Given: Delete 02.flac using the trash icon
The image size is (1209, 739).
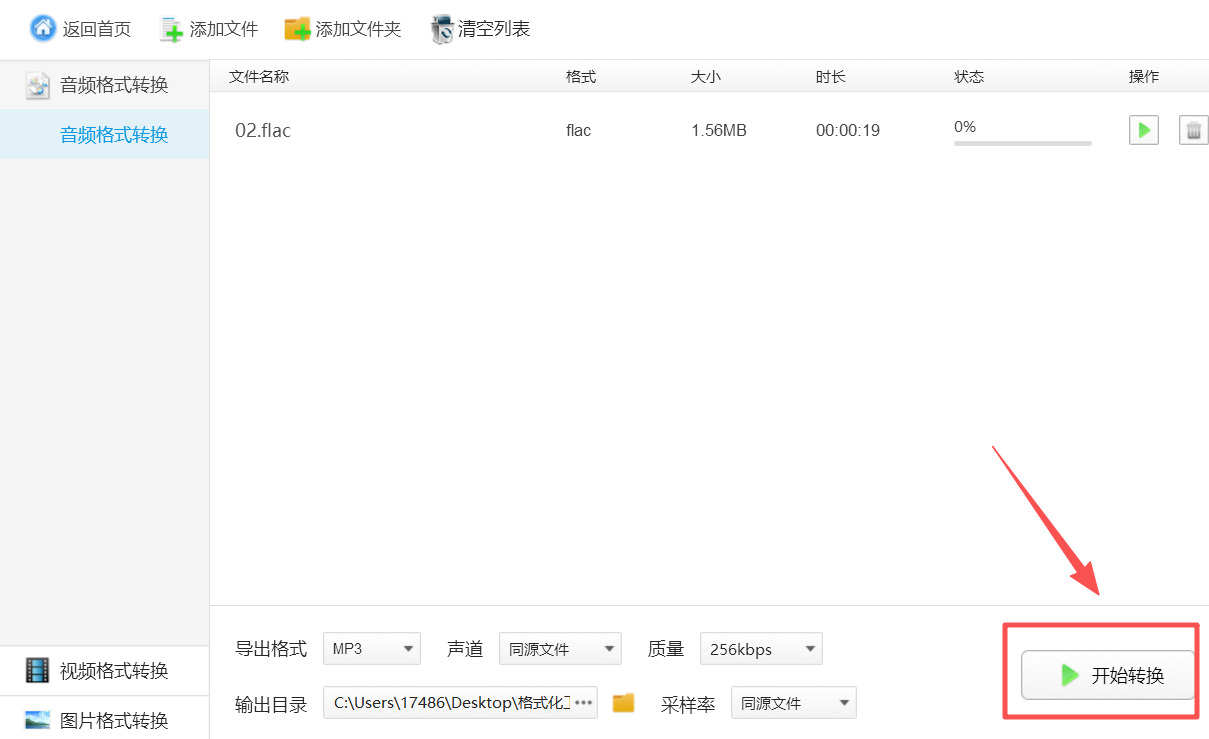Looking at the screenshot, I should [1195, 130].
